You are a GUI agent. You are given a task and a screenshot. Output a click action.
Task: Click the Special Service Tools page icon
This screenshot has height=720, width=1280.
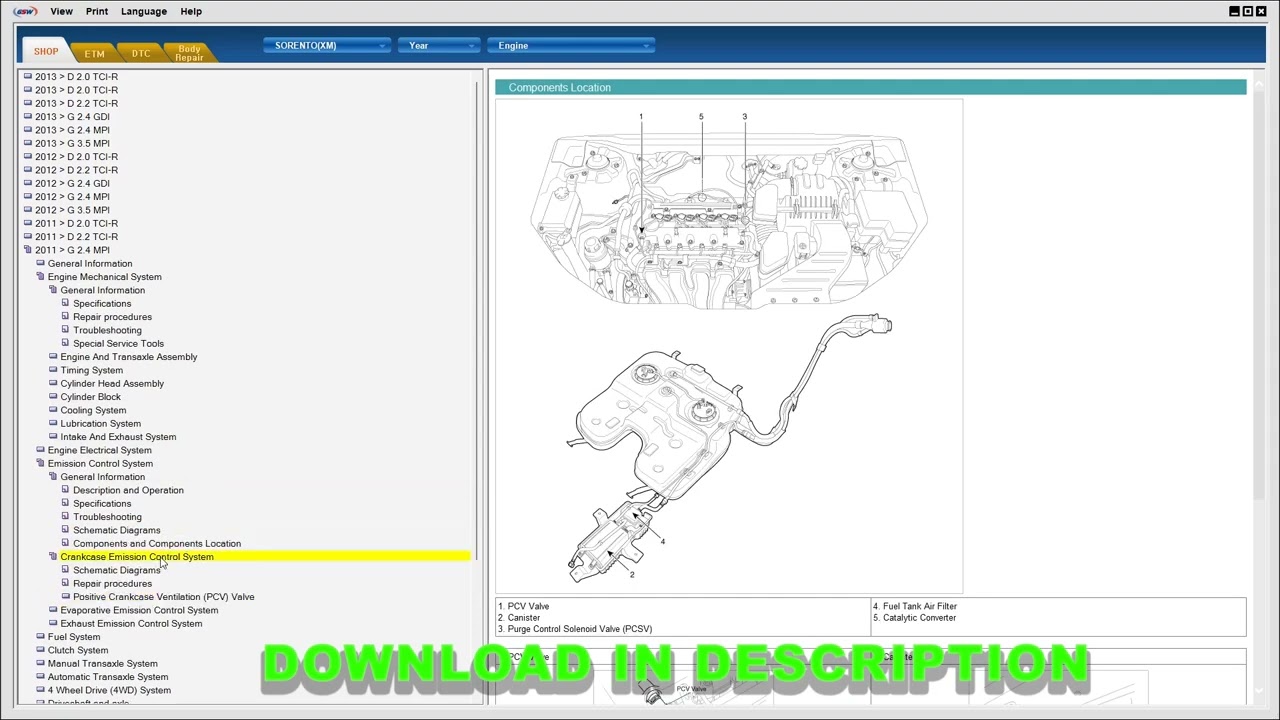65,343
